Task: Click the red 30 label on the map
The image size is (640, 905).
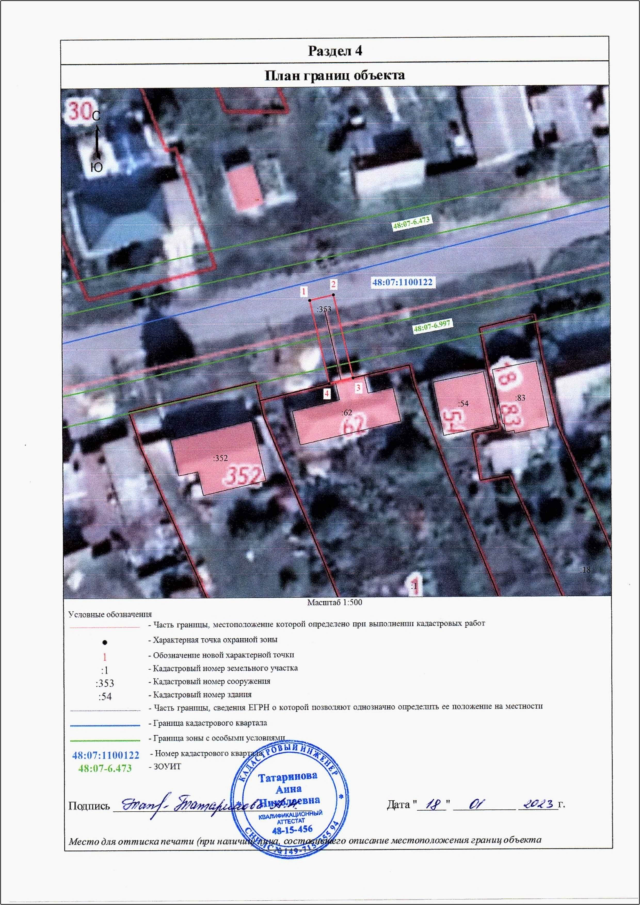Action: 78,111
